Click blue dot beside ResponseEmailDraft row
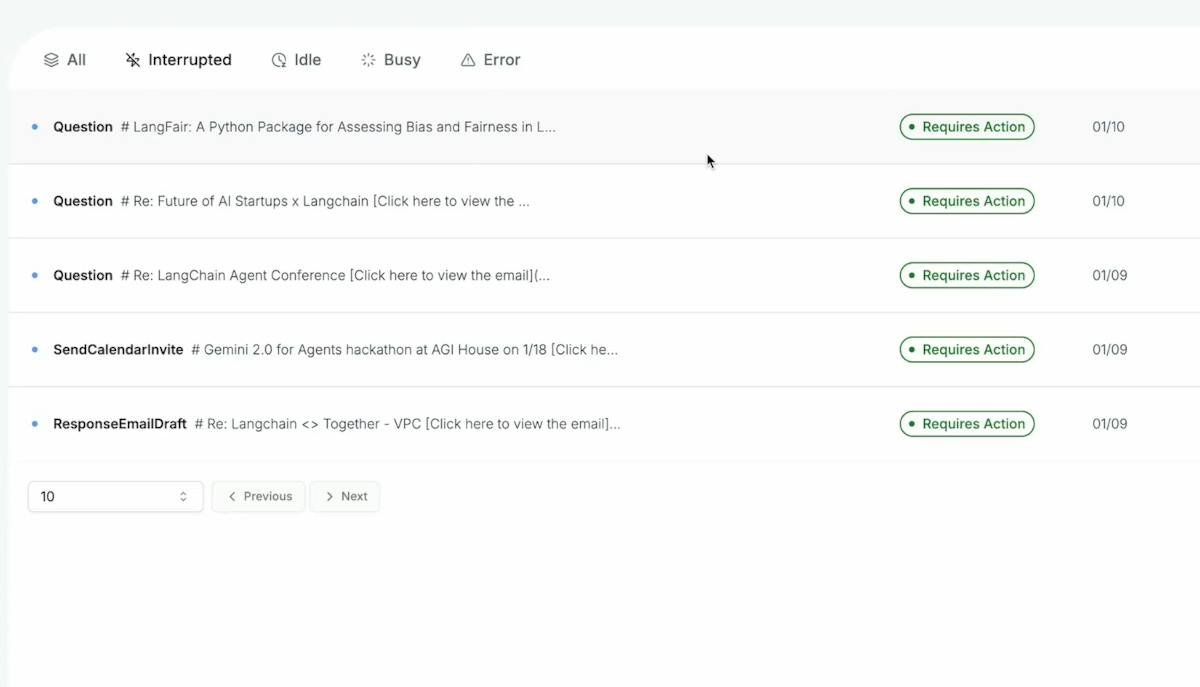The height and width of the screenshot is (687, 1200). pos(35,423)
